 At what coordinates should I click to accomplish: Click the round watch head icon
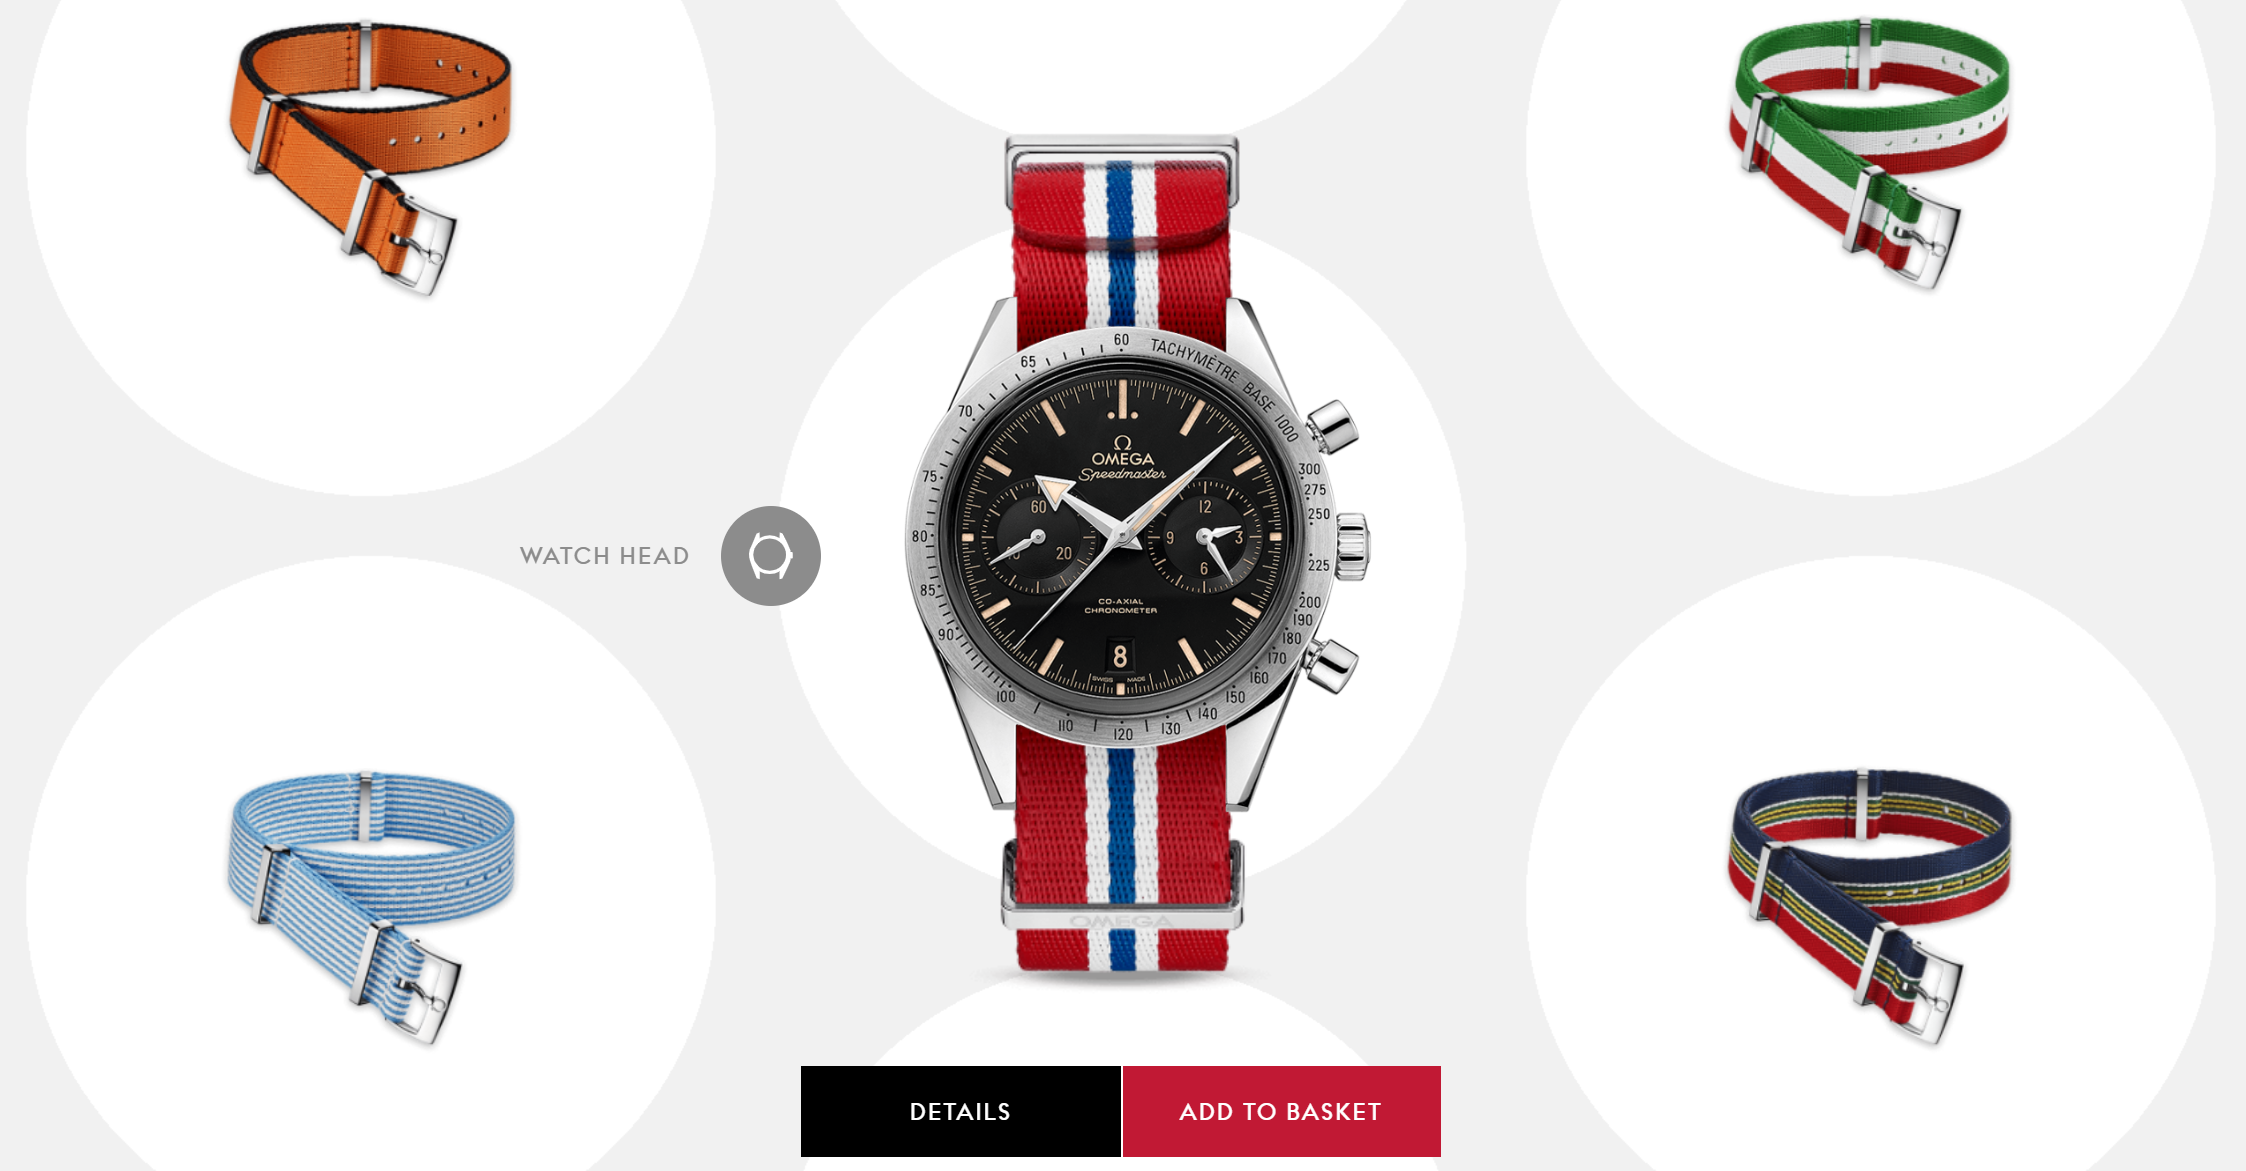coord(770,556)
